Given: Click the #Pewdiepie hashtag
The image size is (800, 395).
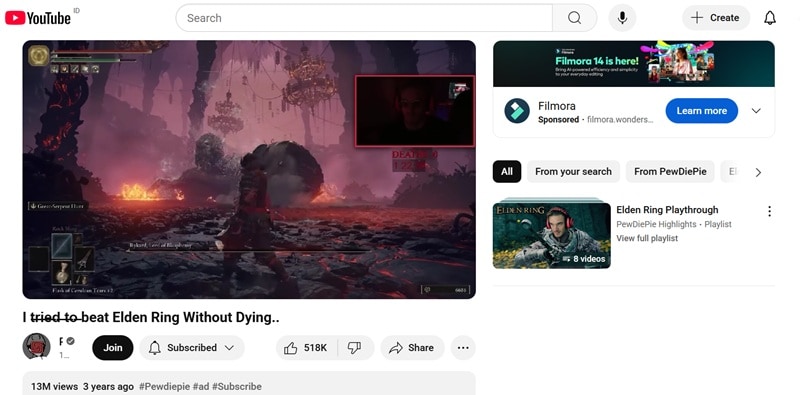Looking at the screenshot, I should (164, 386).
